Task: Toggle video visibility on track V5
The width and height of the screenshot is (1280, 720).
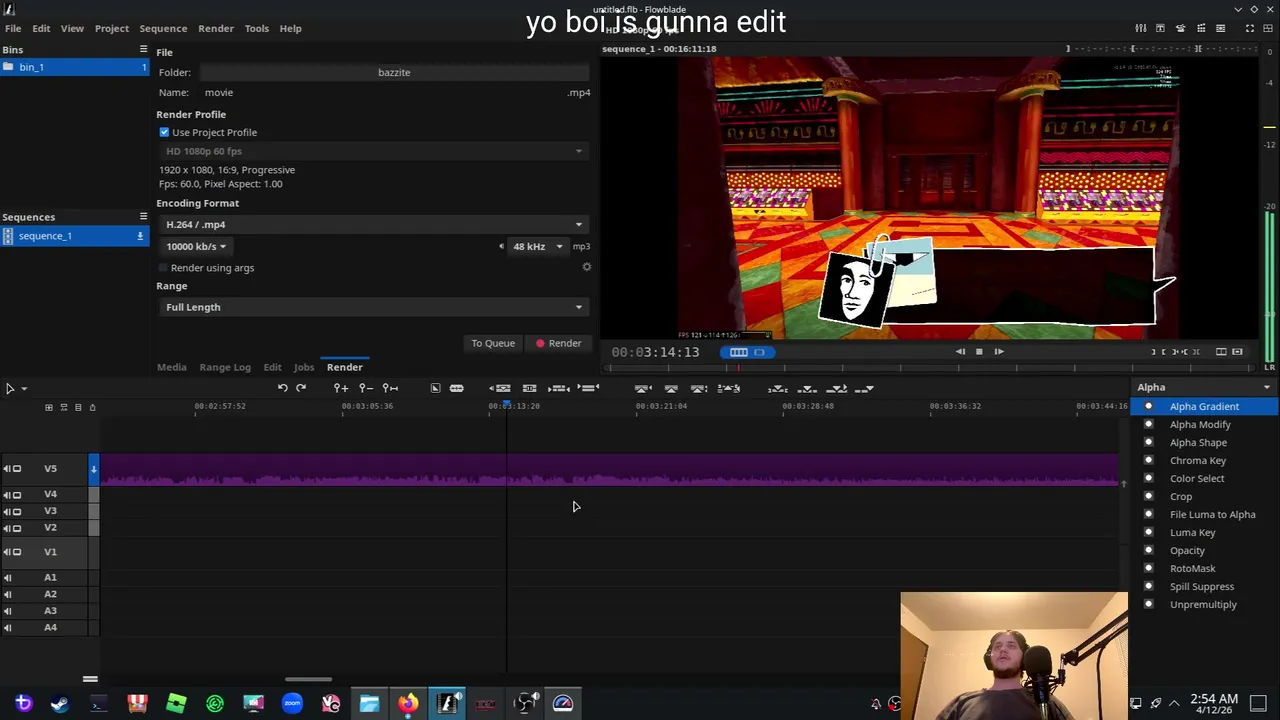Action: [16, 468]
